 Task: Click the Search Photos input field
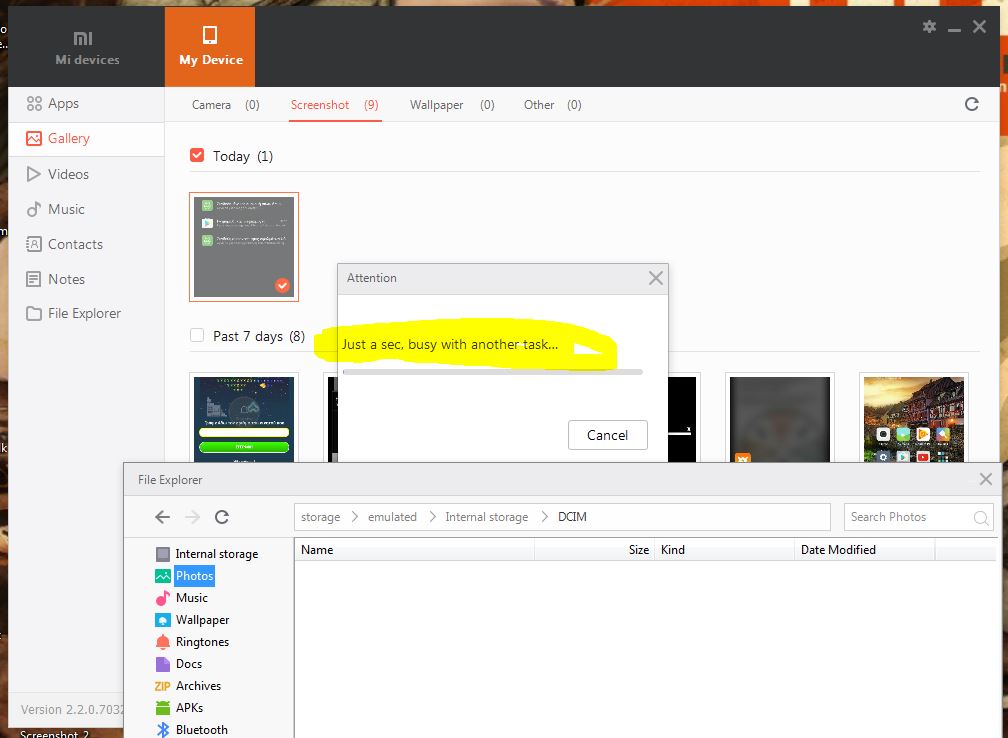[905, 517]
